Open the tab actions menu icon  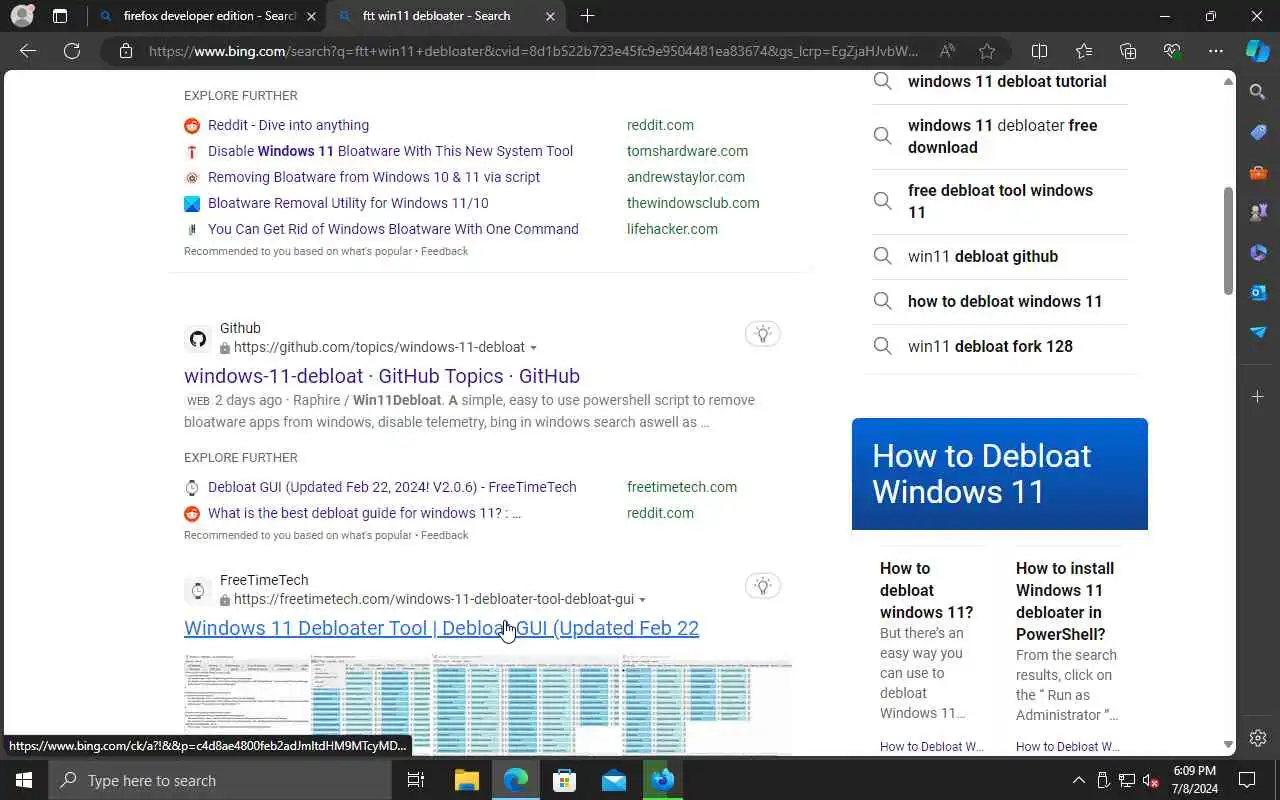click(60, 16)
